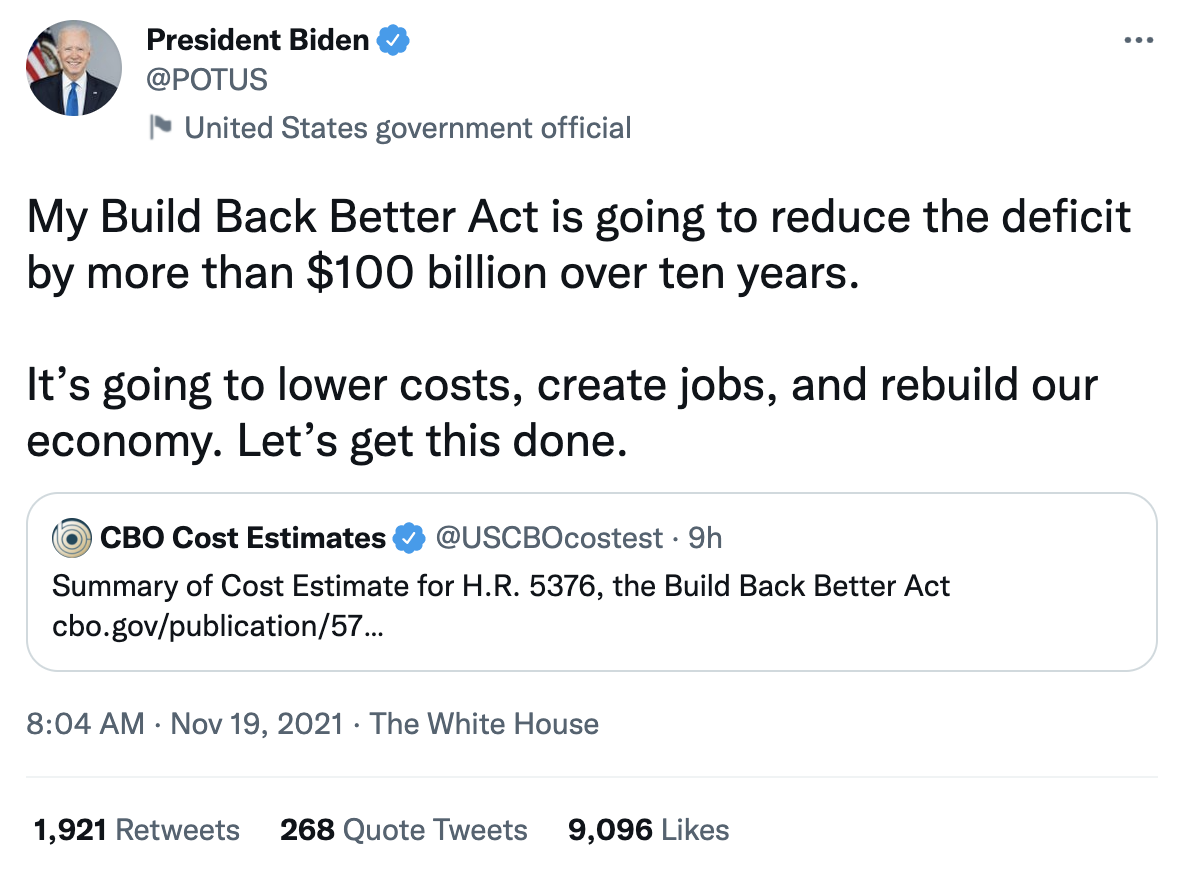Open the cbo.gov/publication link
This screenshot has width=1182, height=872.
click(x=216, y=627)
